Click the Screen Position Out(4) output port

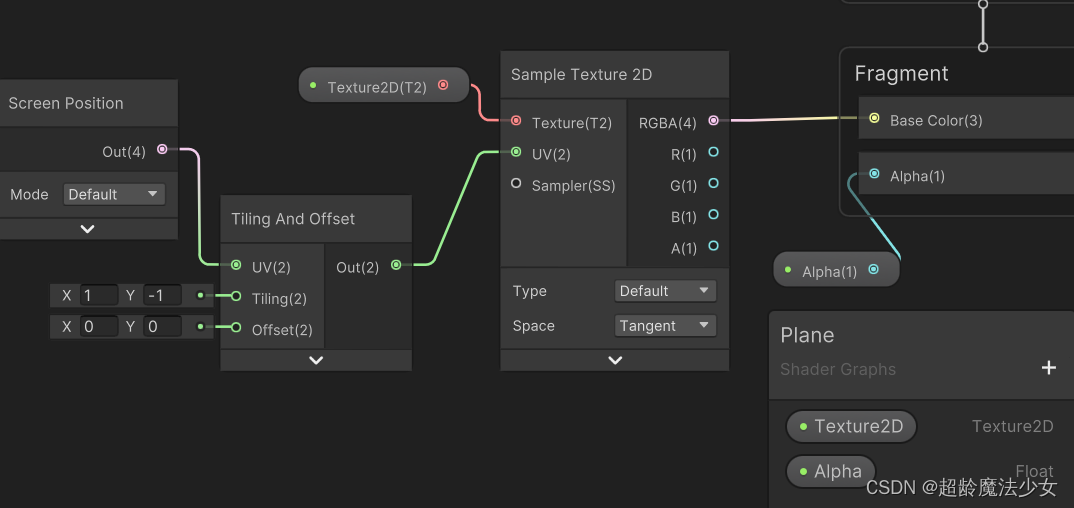click(162, 149)
